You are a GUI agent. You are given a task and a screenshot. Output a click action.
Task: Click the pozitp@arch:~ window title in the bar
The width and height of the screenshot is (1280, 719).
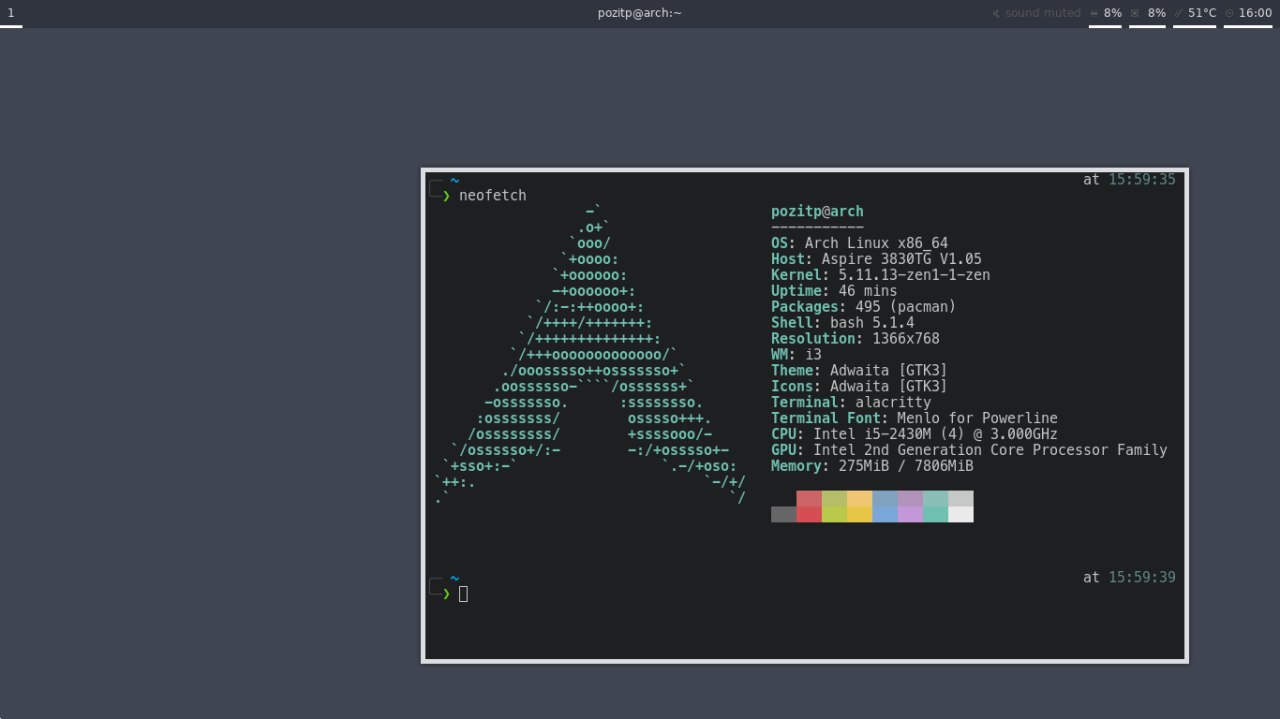coord(640,13)
